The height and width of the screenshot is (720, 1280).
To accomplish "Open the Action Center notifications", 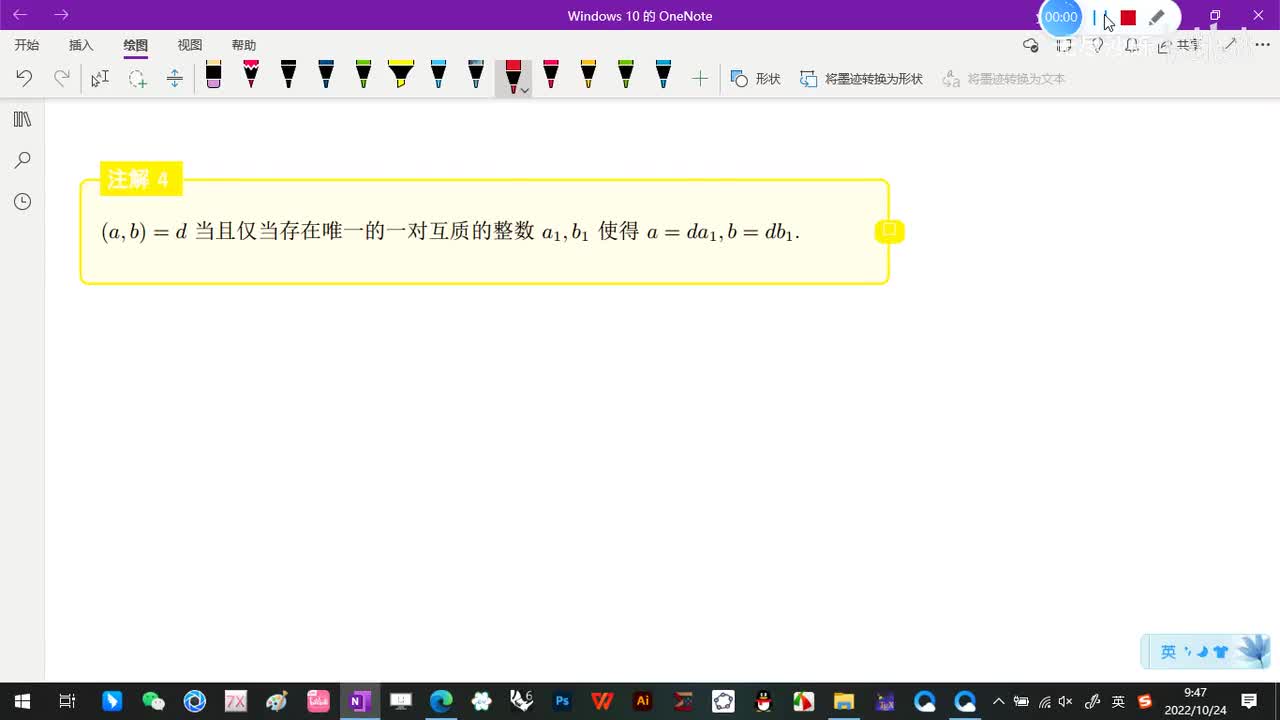I will pyautogui.click(x=1249, y=701).
